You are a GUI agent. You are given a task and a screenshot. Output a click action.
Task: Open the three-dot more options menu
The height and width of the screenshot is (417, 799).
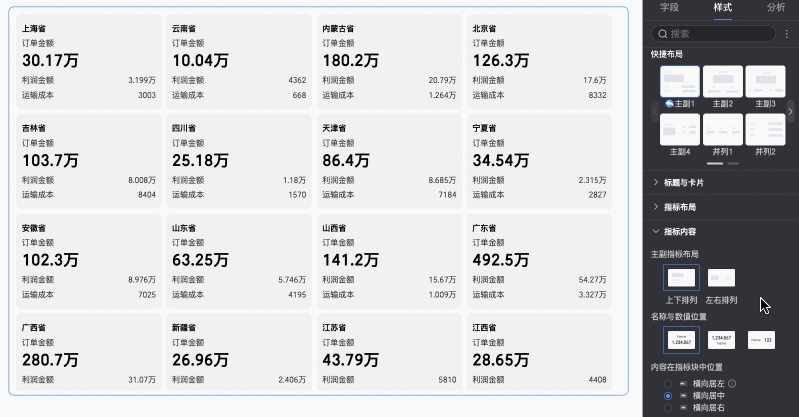787,34
